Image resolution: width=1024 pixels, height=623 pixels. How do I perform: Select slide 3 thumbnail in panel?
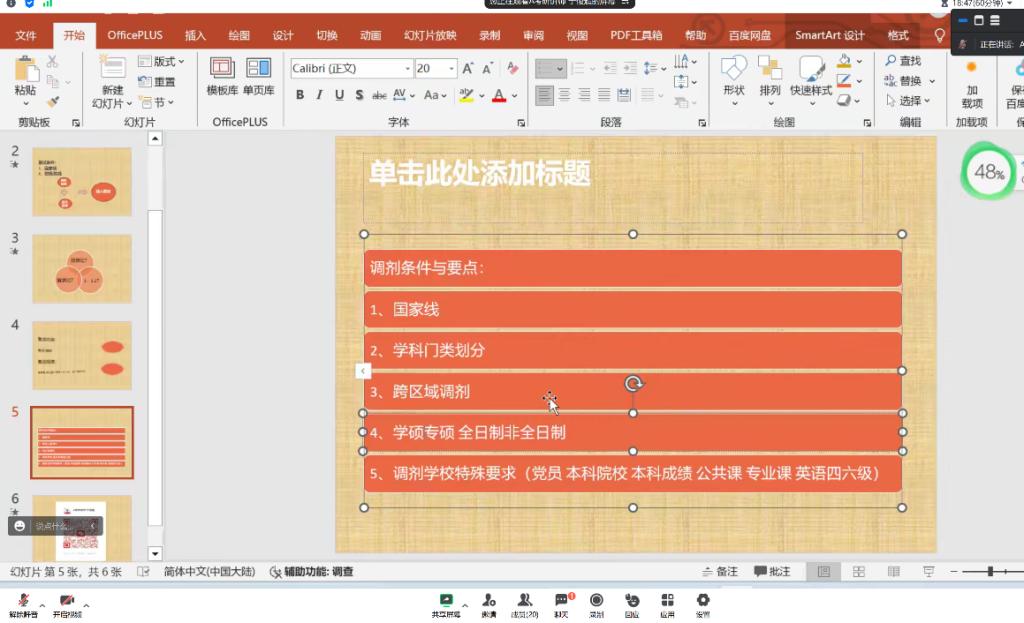(82, 268)
